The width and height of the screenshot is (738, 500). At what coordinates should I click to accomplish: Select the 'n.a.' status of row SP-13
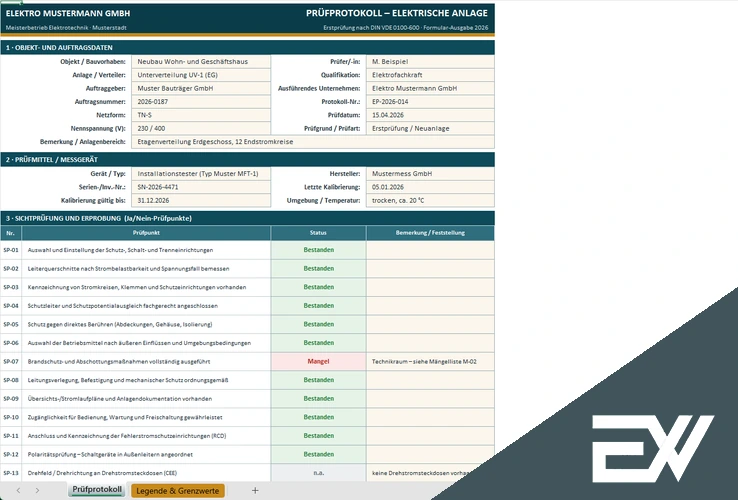point(319,473)
